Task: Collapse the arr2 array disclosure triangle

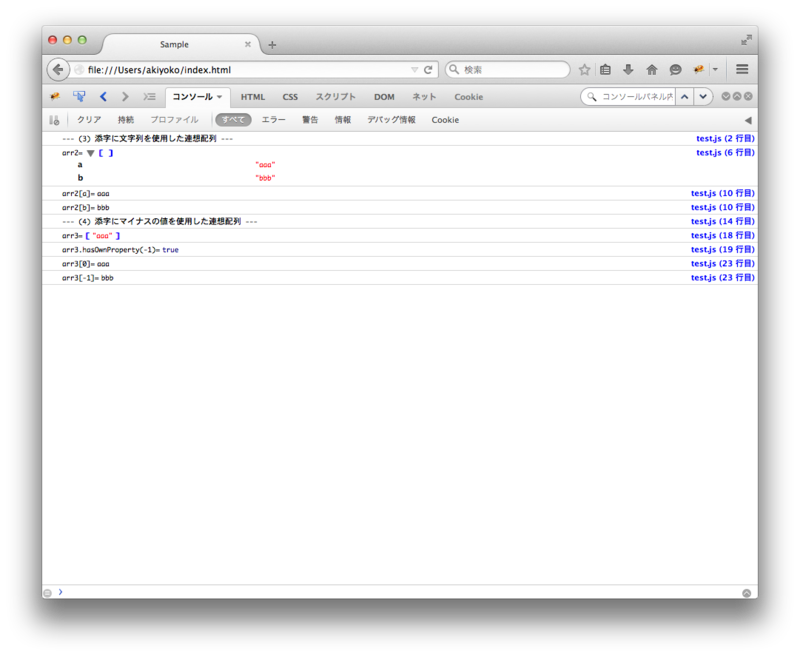Action: tap(91, 153)
